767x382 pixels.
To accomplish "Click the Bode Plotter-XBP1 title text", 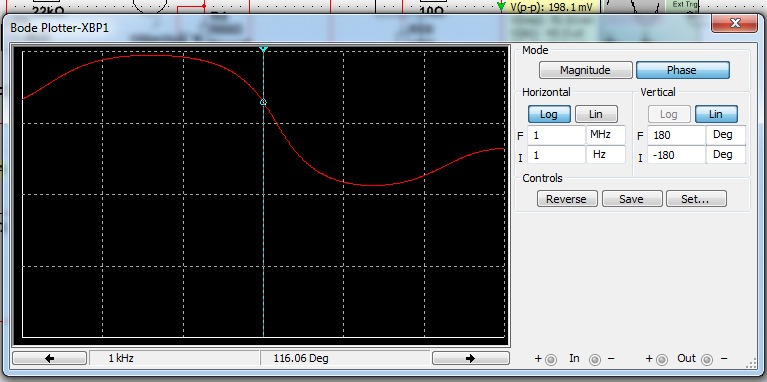I will tap(59, 28).
